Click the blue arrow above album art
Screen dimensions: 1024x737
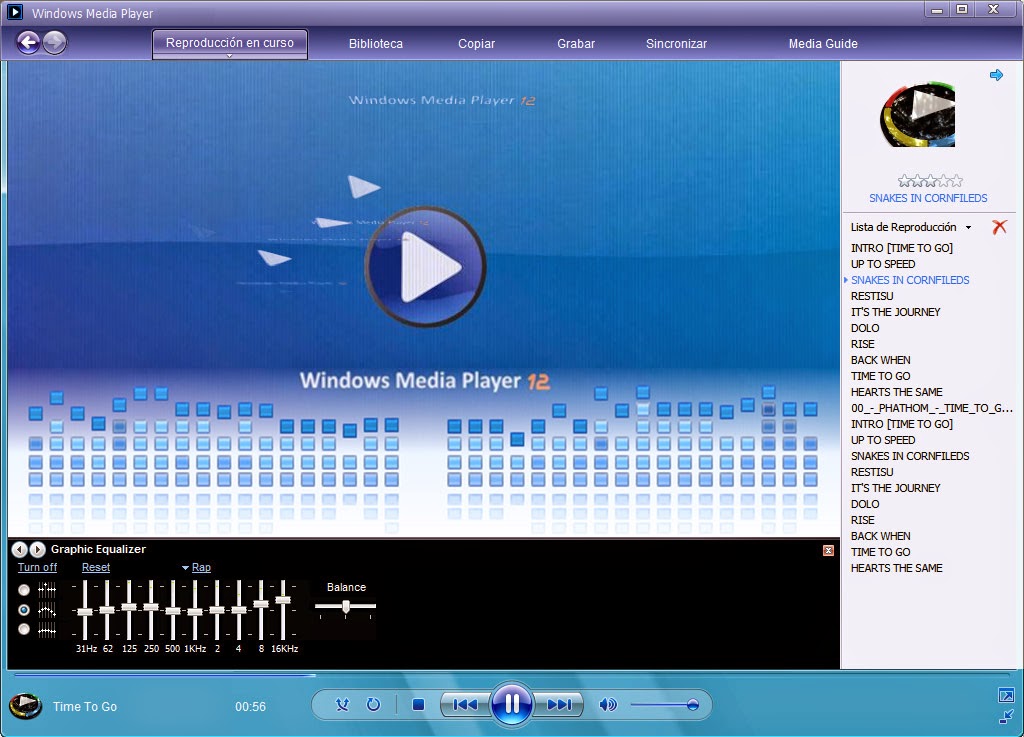click(996, 75)
